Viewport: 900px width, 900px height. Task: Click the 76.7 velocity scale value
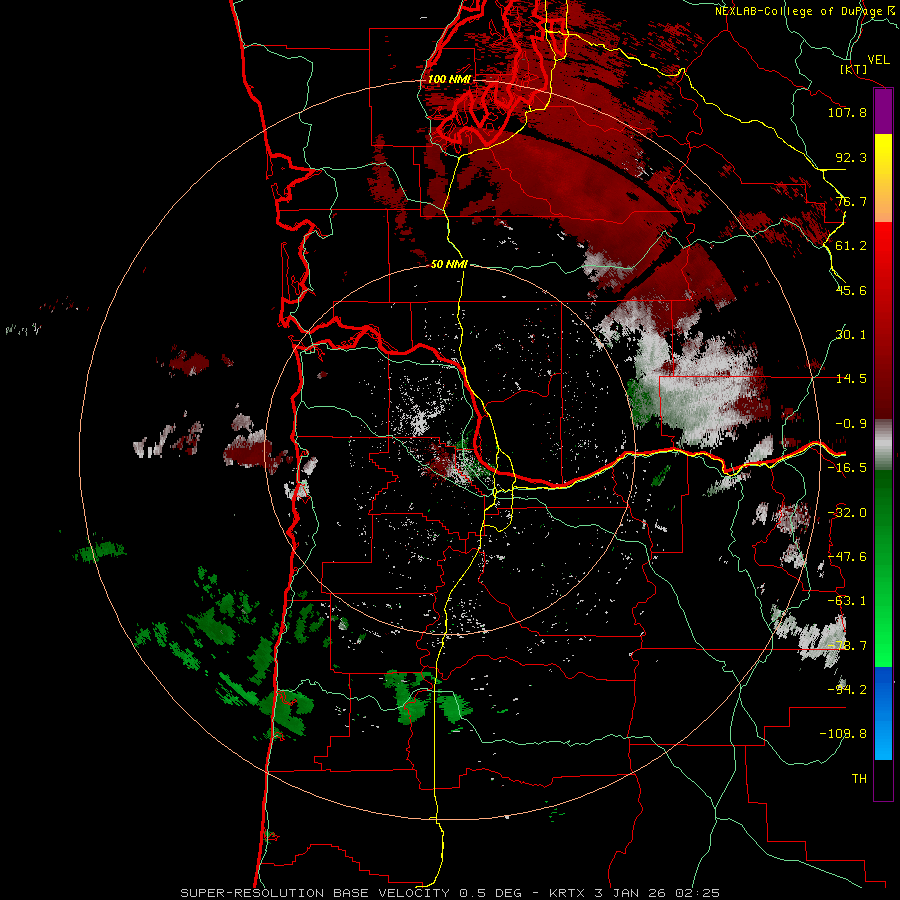click(x=851, y=201)
